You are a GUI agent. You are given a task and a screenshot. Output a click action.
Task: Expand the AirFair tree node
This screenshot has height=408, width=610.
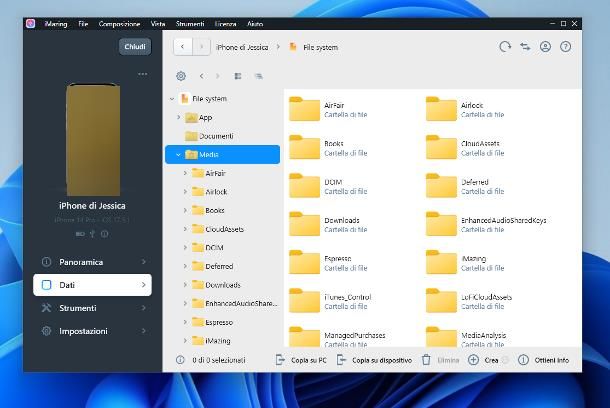[x=185, y=173]
